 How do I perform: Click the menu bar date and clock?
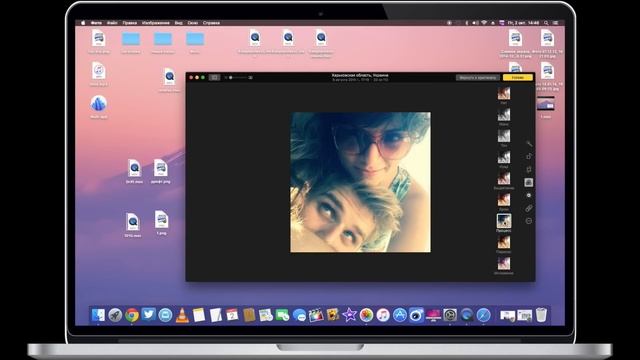523,23
